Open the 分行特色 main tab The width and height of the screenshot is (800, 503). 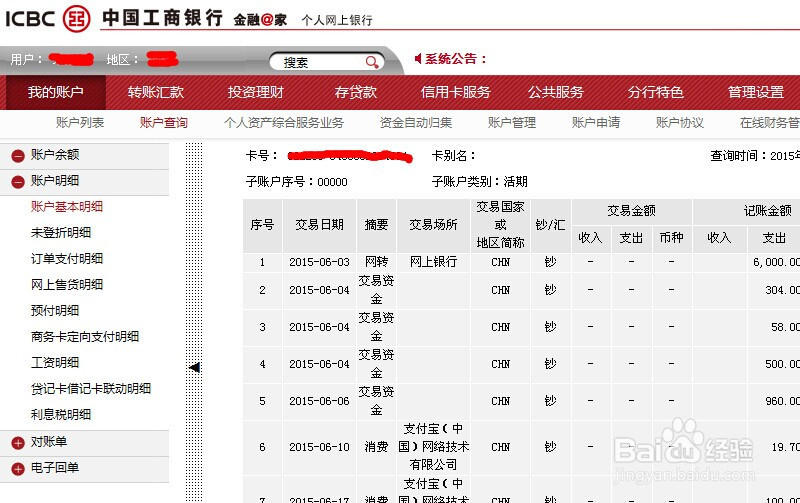[x=656, y=92]
